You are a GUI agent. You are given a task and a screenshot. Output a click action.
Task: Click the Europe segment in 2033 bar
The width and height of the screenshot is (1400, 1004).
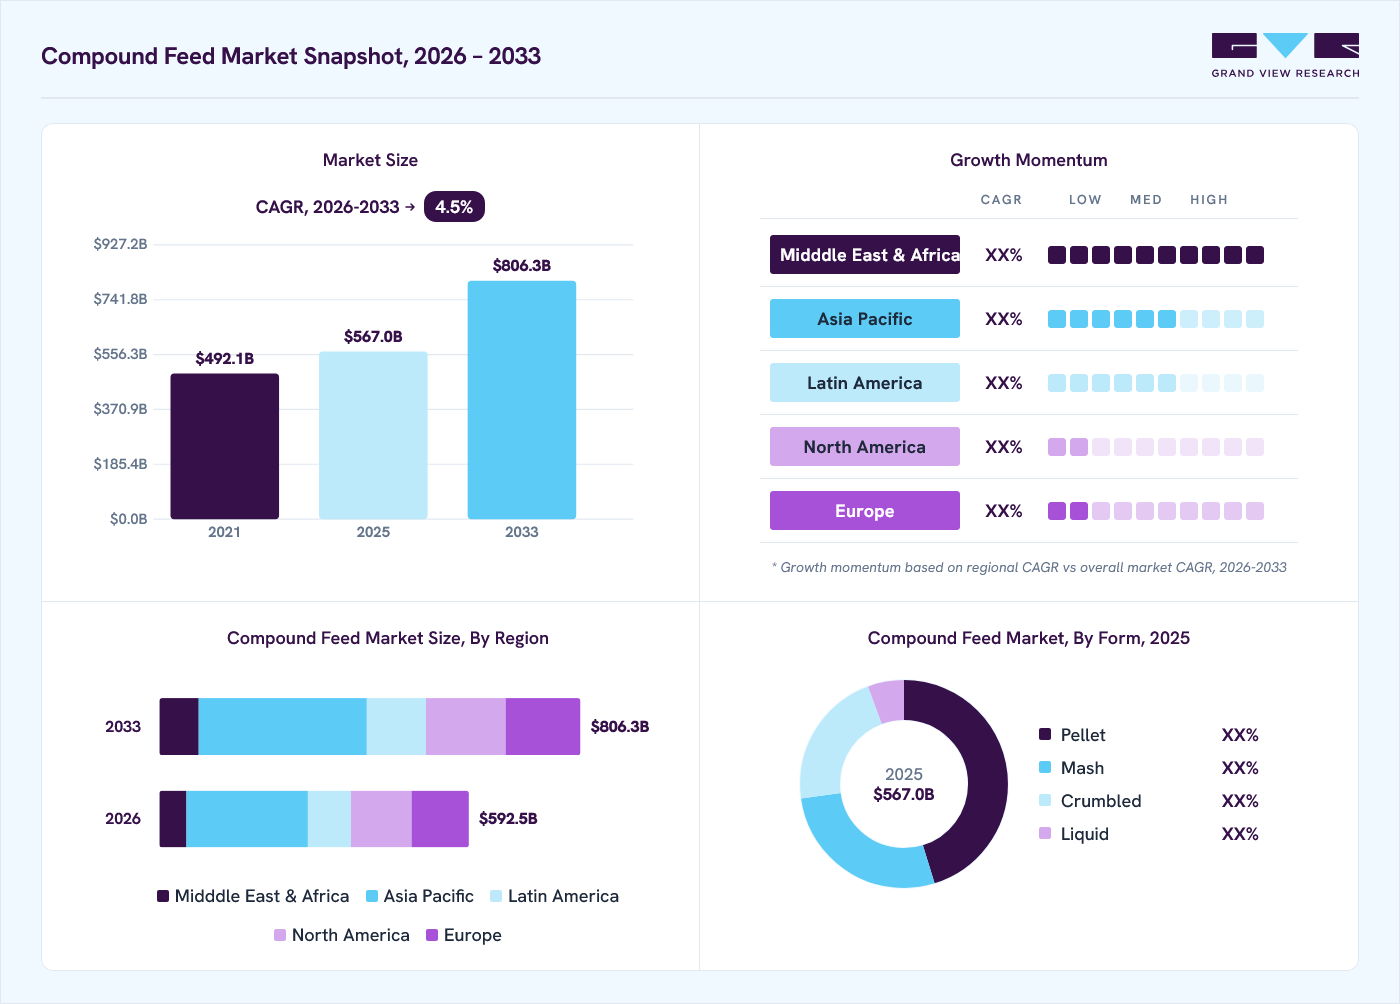pyautogui.click(x=543, y=727)
